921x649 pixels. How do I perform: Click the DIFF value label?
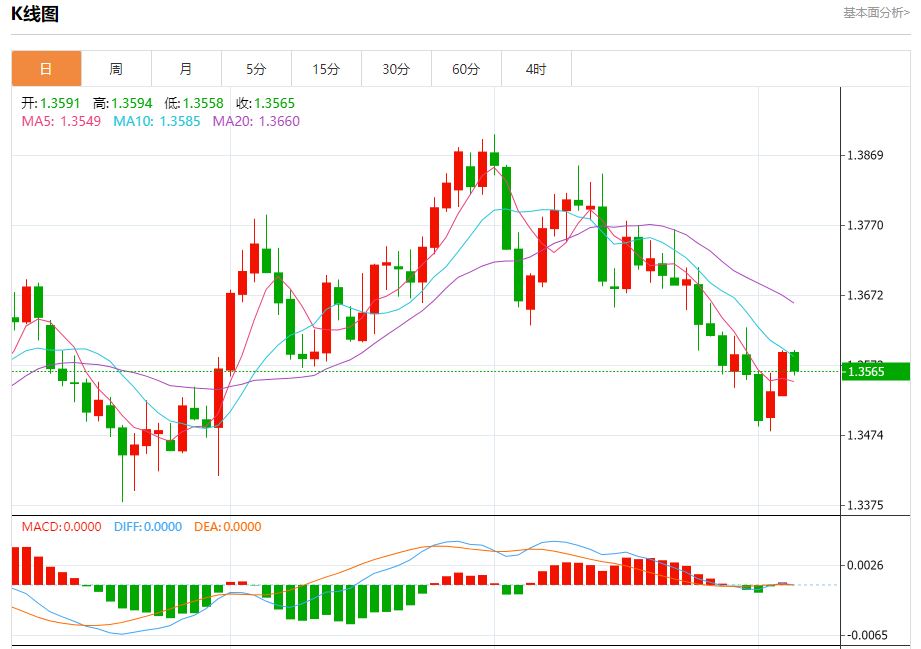(x=148, y=526)
